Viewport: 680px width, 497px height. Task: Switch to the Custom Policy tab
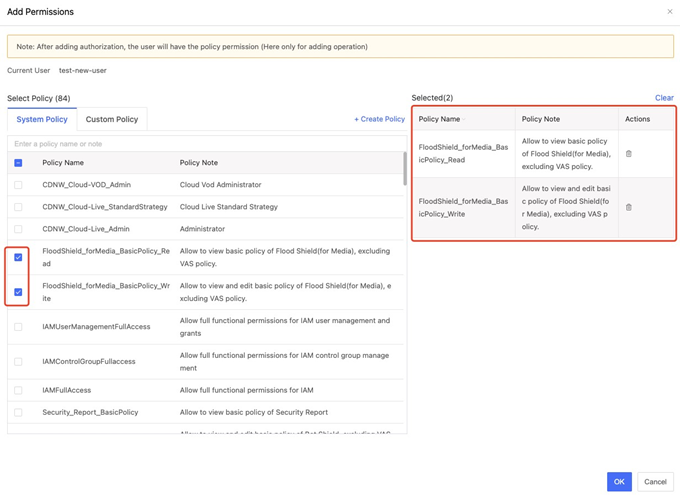click(112, 119)
